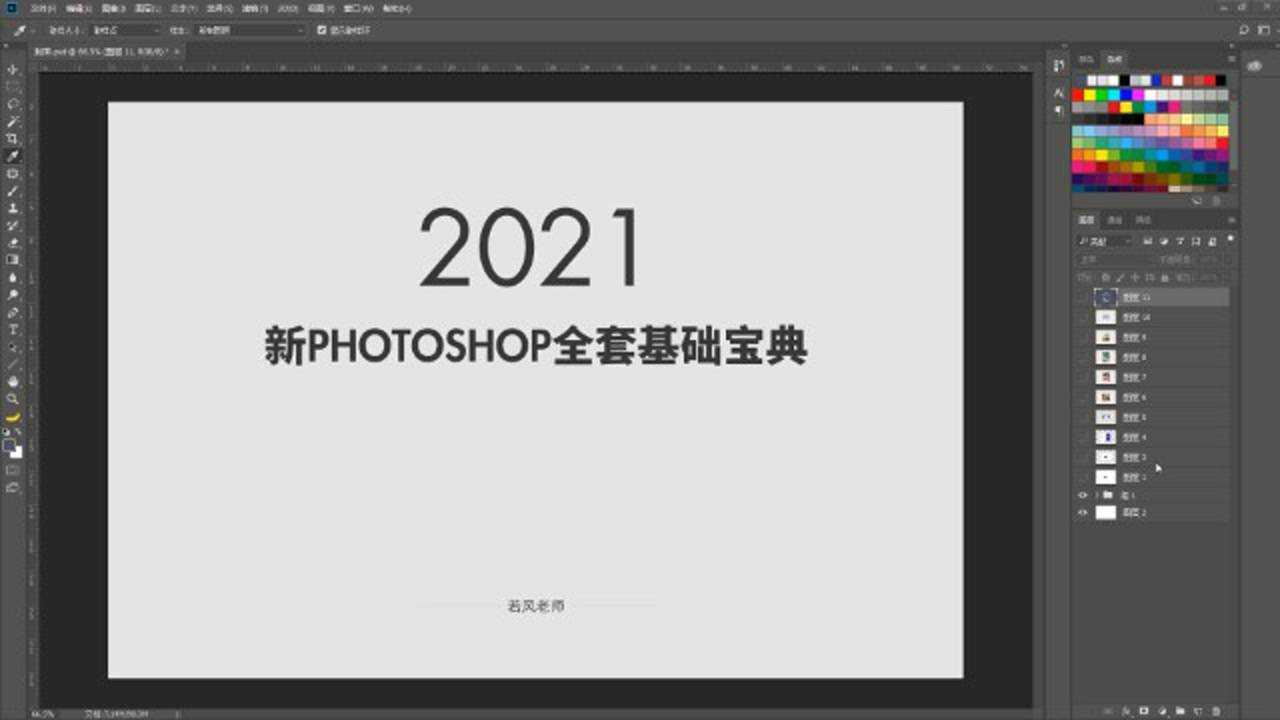The width and height of the screenshot is (1280, 720).
Task: Click the Add new layer icon
Action: (1198, 710)
